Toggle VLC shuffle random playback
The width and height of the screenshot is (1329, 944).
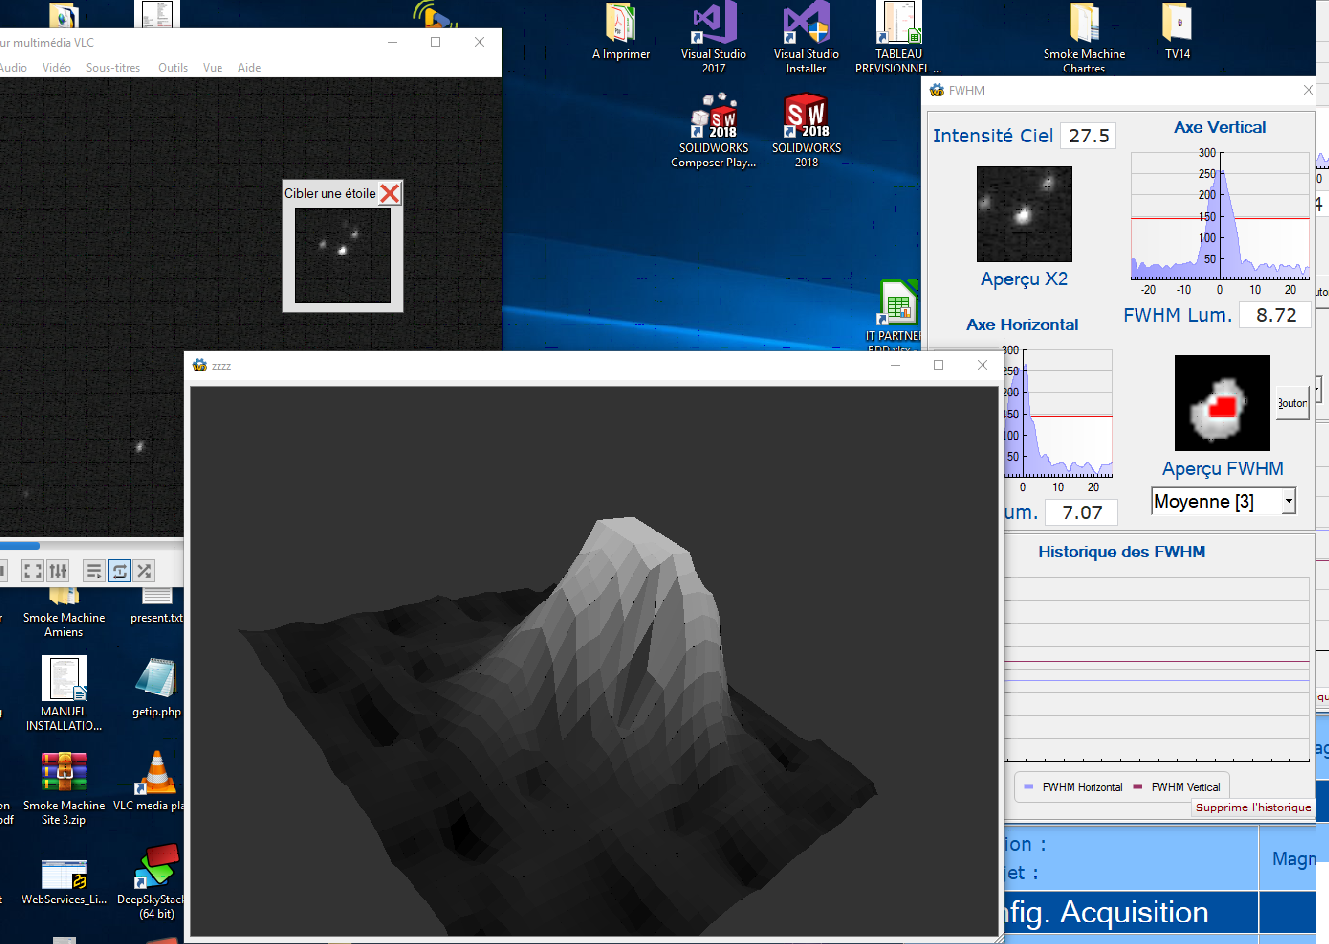pyautogui.click(x=144, y=571)
